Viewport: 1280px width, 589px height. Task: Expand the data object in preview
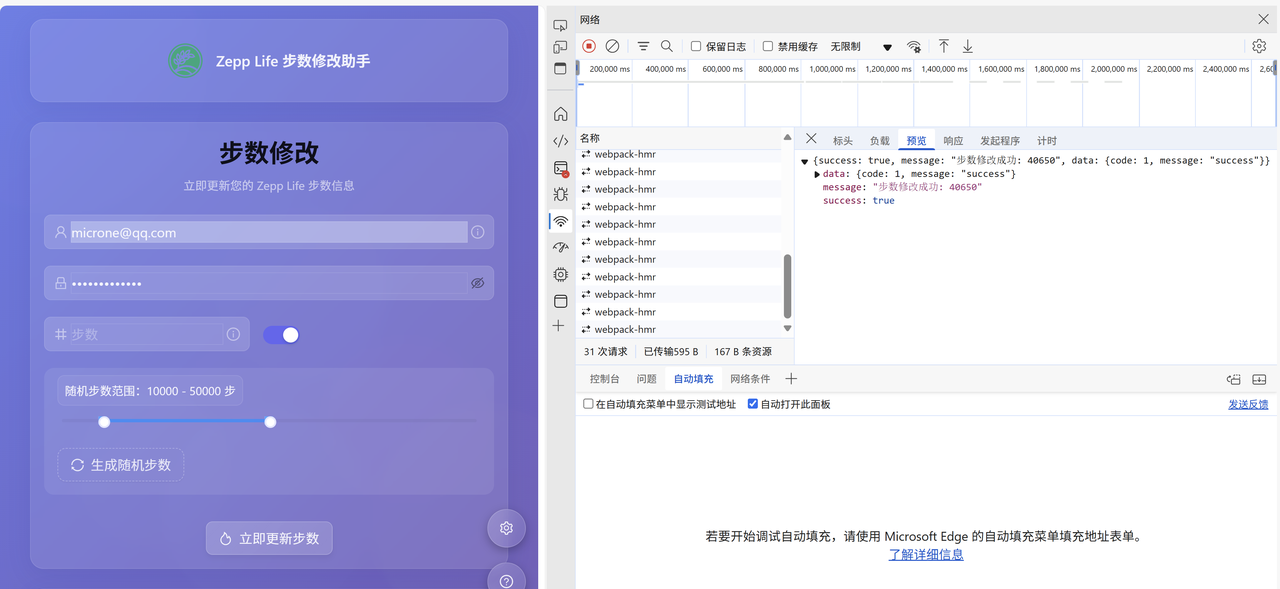tap(817, 174)
